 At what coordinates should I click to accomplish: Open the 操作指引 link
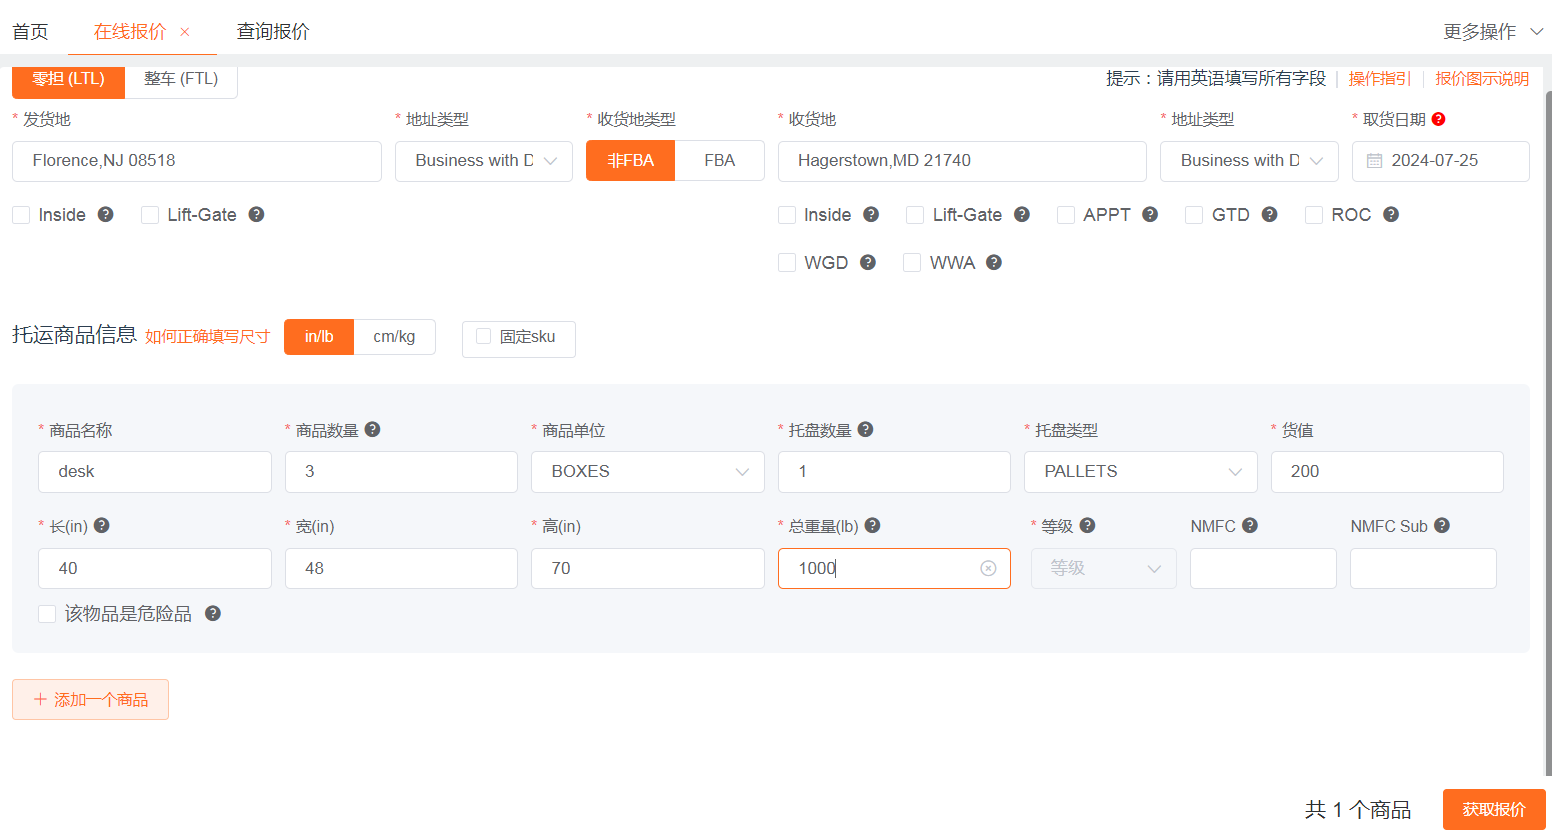1379,79
